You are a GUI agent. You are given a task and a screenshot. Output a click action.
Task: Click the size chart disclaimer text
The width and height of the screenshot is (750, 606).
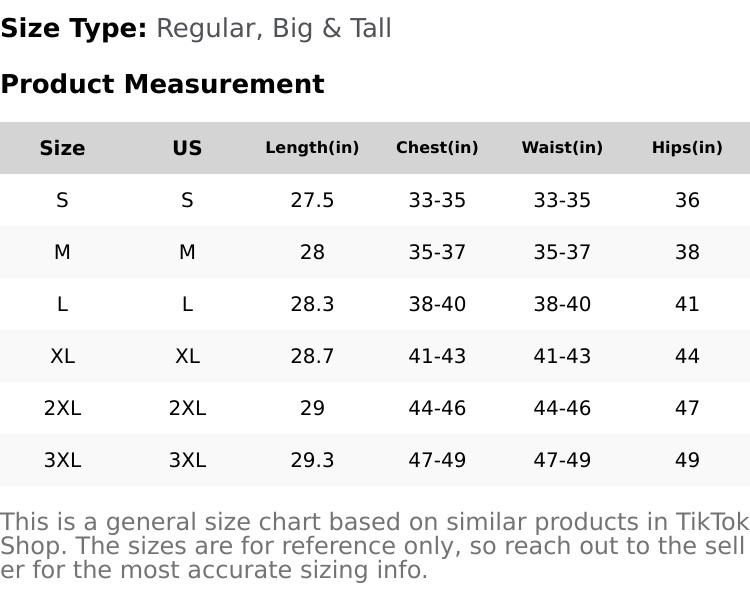point(374,546)
